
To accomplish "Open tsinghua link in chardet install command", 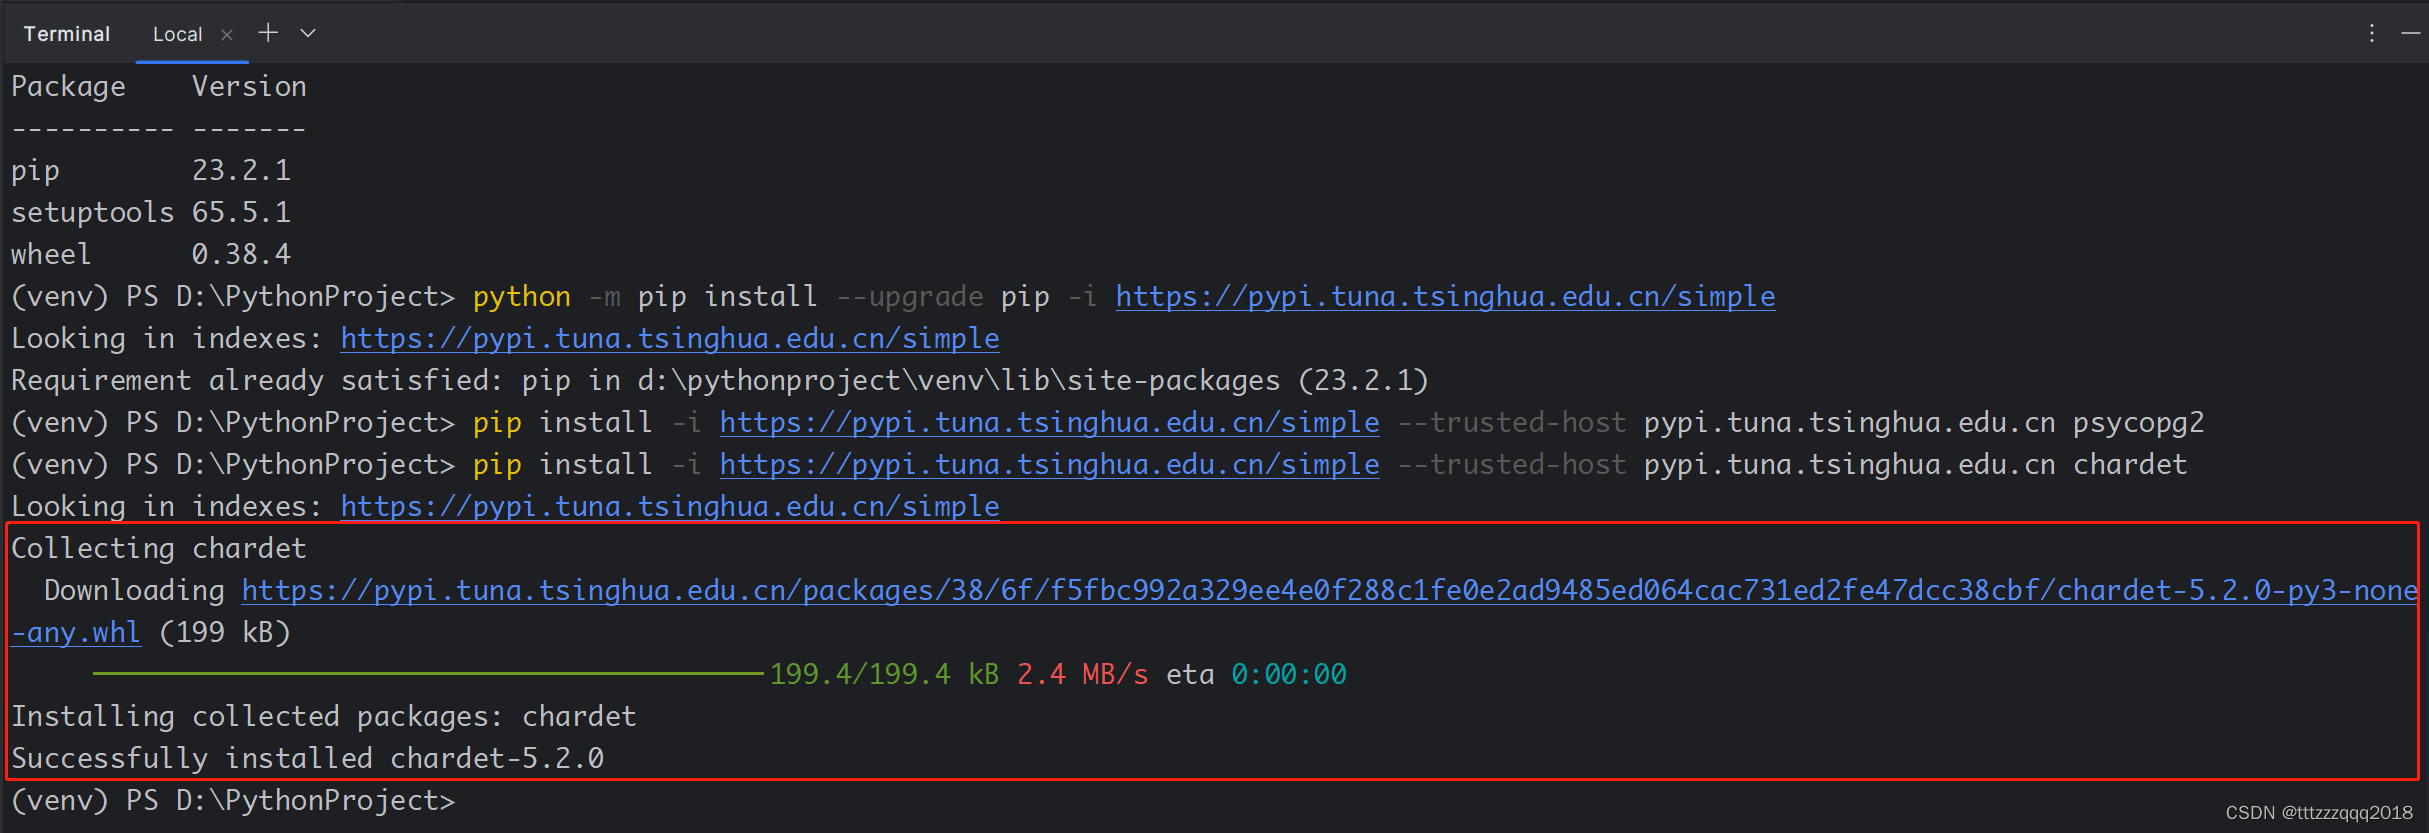I will click(1049, 465).
